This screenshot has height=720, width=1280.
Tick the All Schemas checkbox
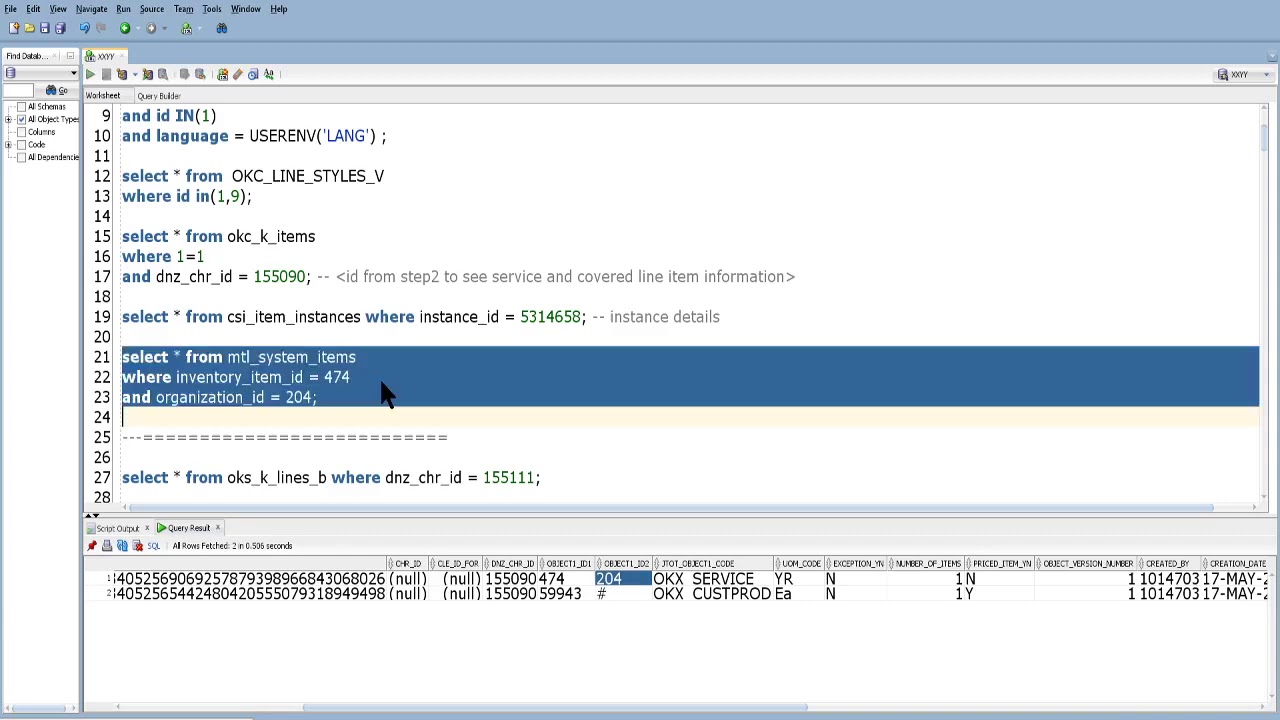[21, 107]
